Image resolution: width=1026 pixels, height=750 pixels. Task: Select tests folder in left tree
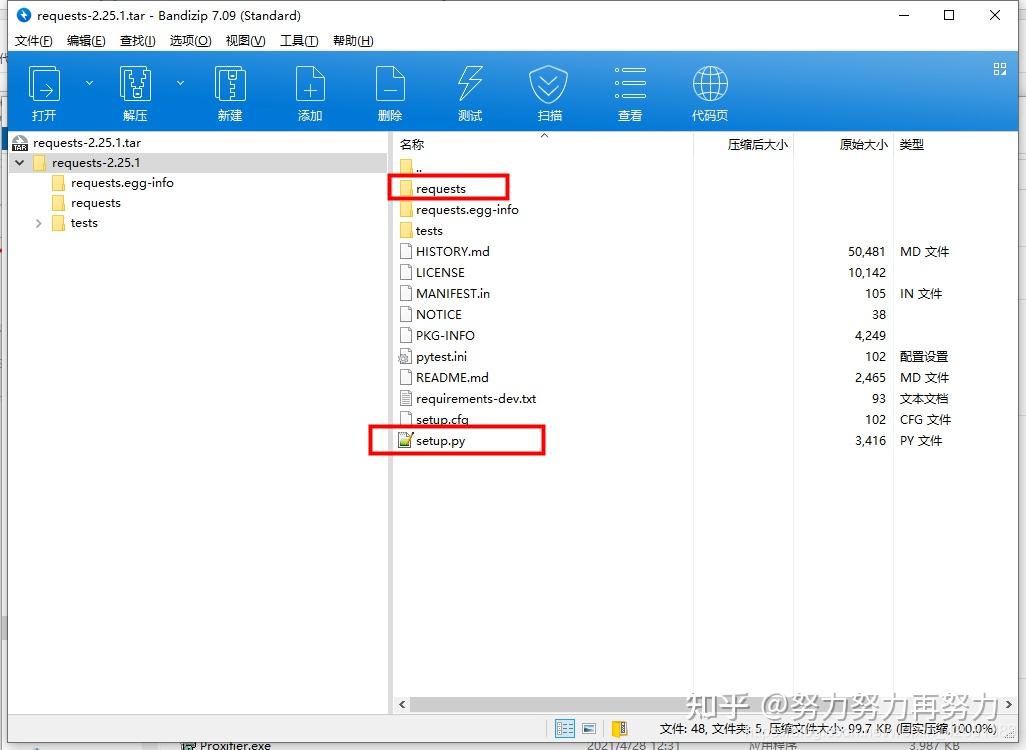tap(84, 223)
